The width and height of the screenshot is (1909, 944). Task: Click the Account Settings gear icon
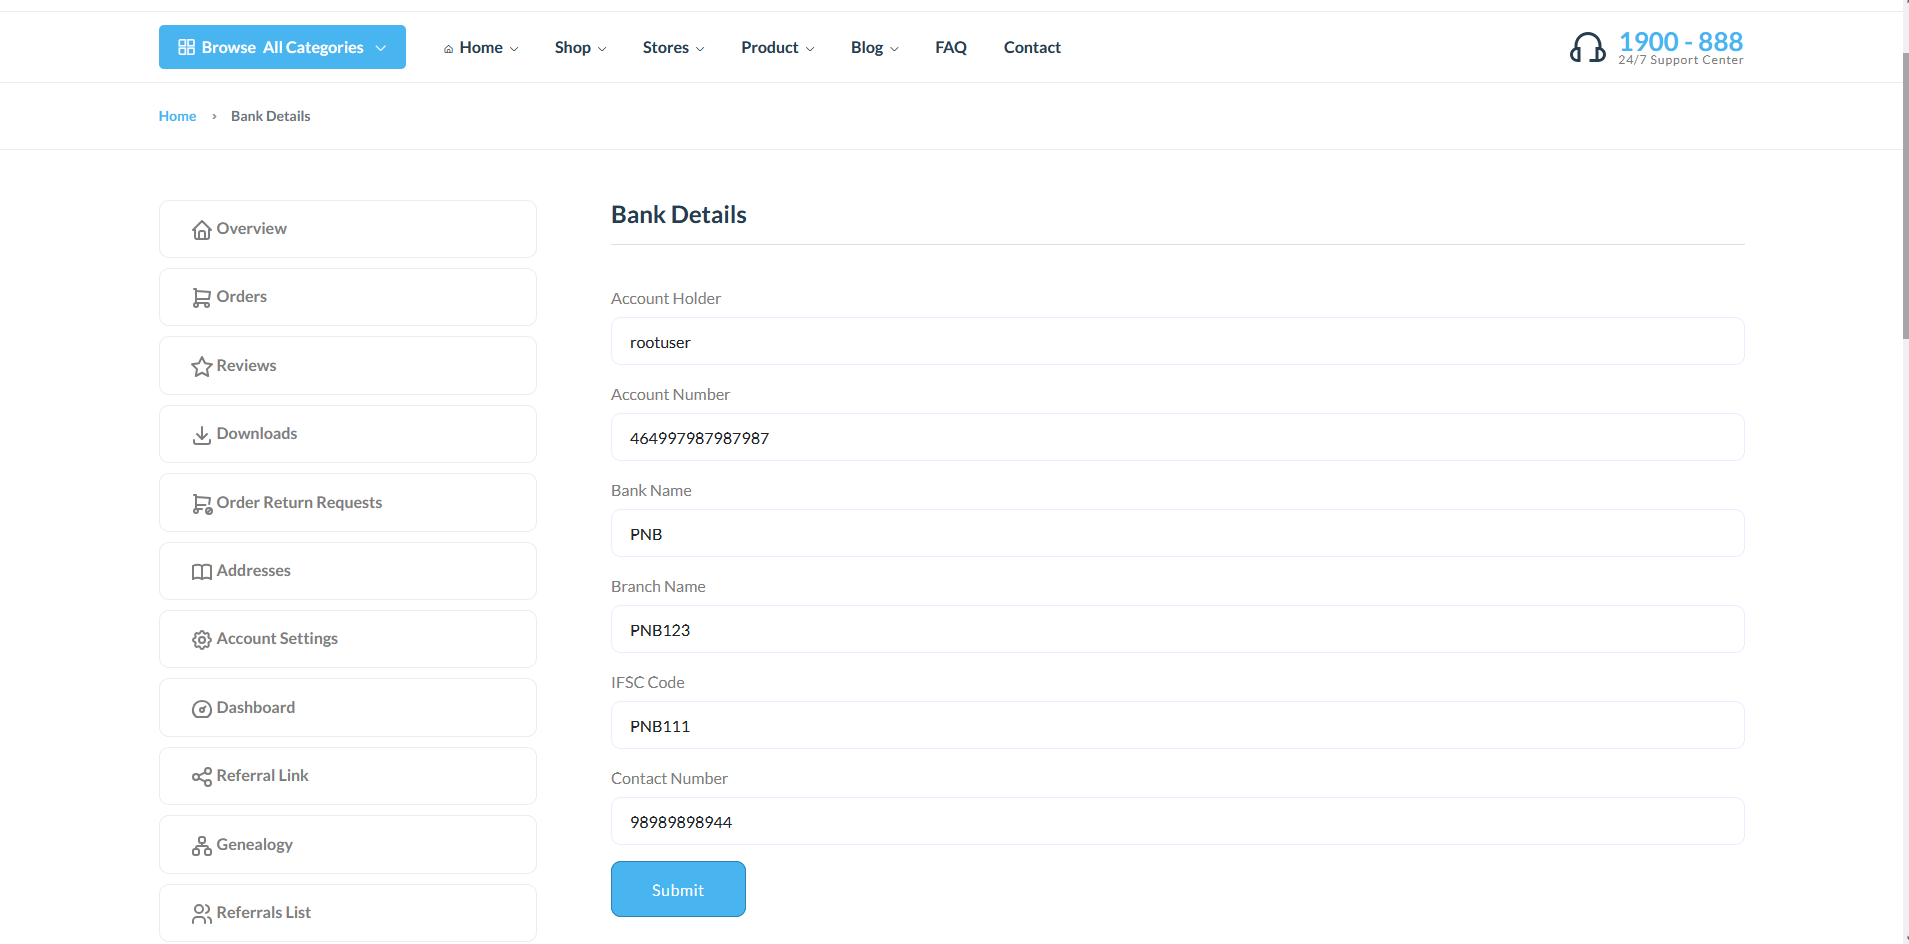point(201,639)
